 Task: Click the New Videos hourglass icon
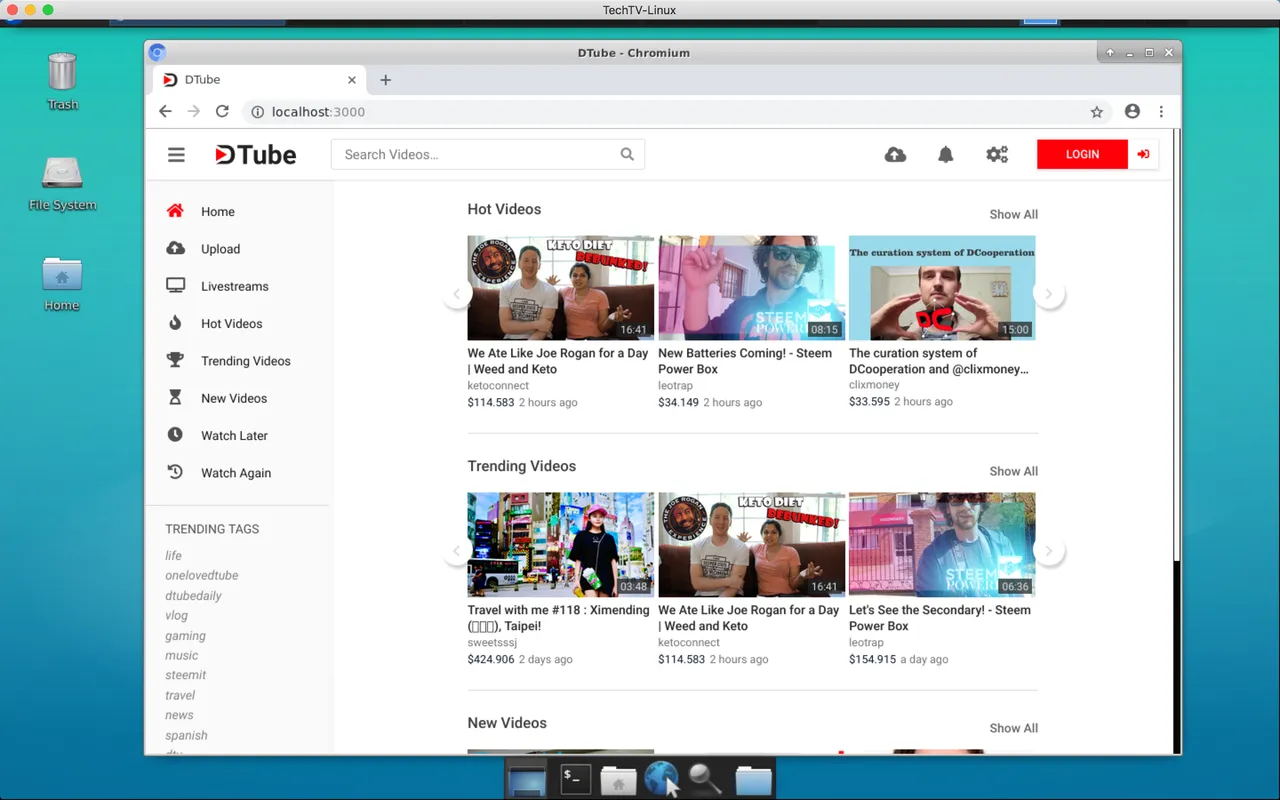pyautogui.click(x=175, y=397)
